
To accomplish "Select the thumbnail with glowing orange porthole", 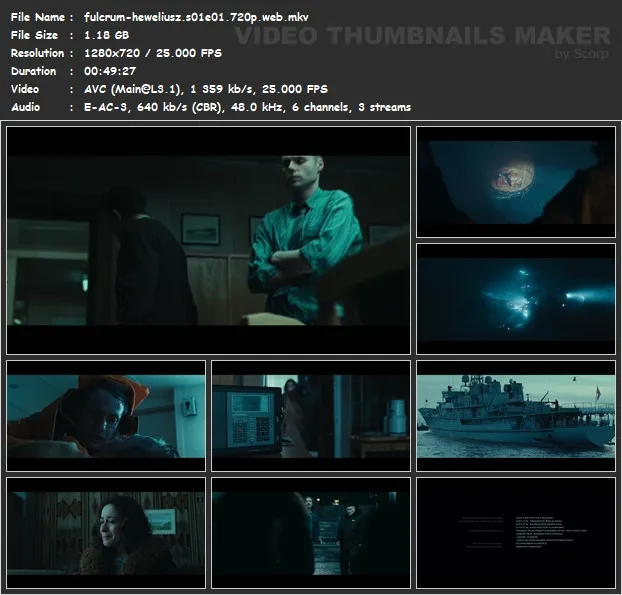I will [515, 180].
